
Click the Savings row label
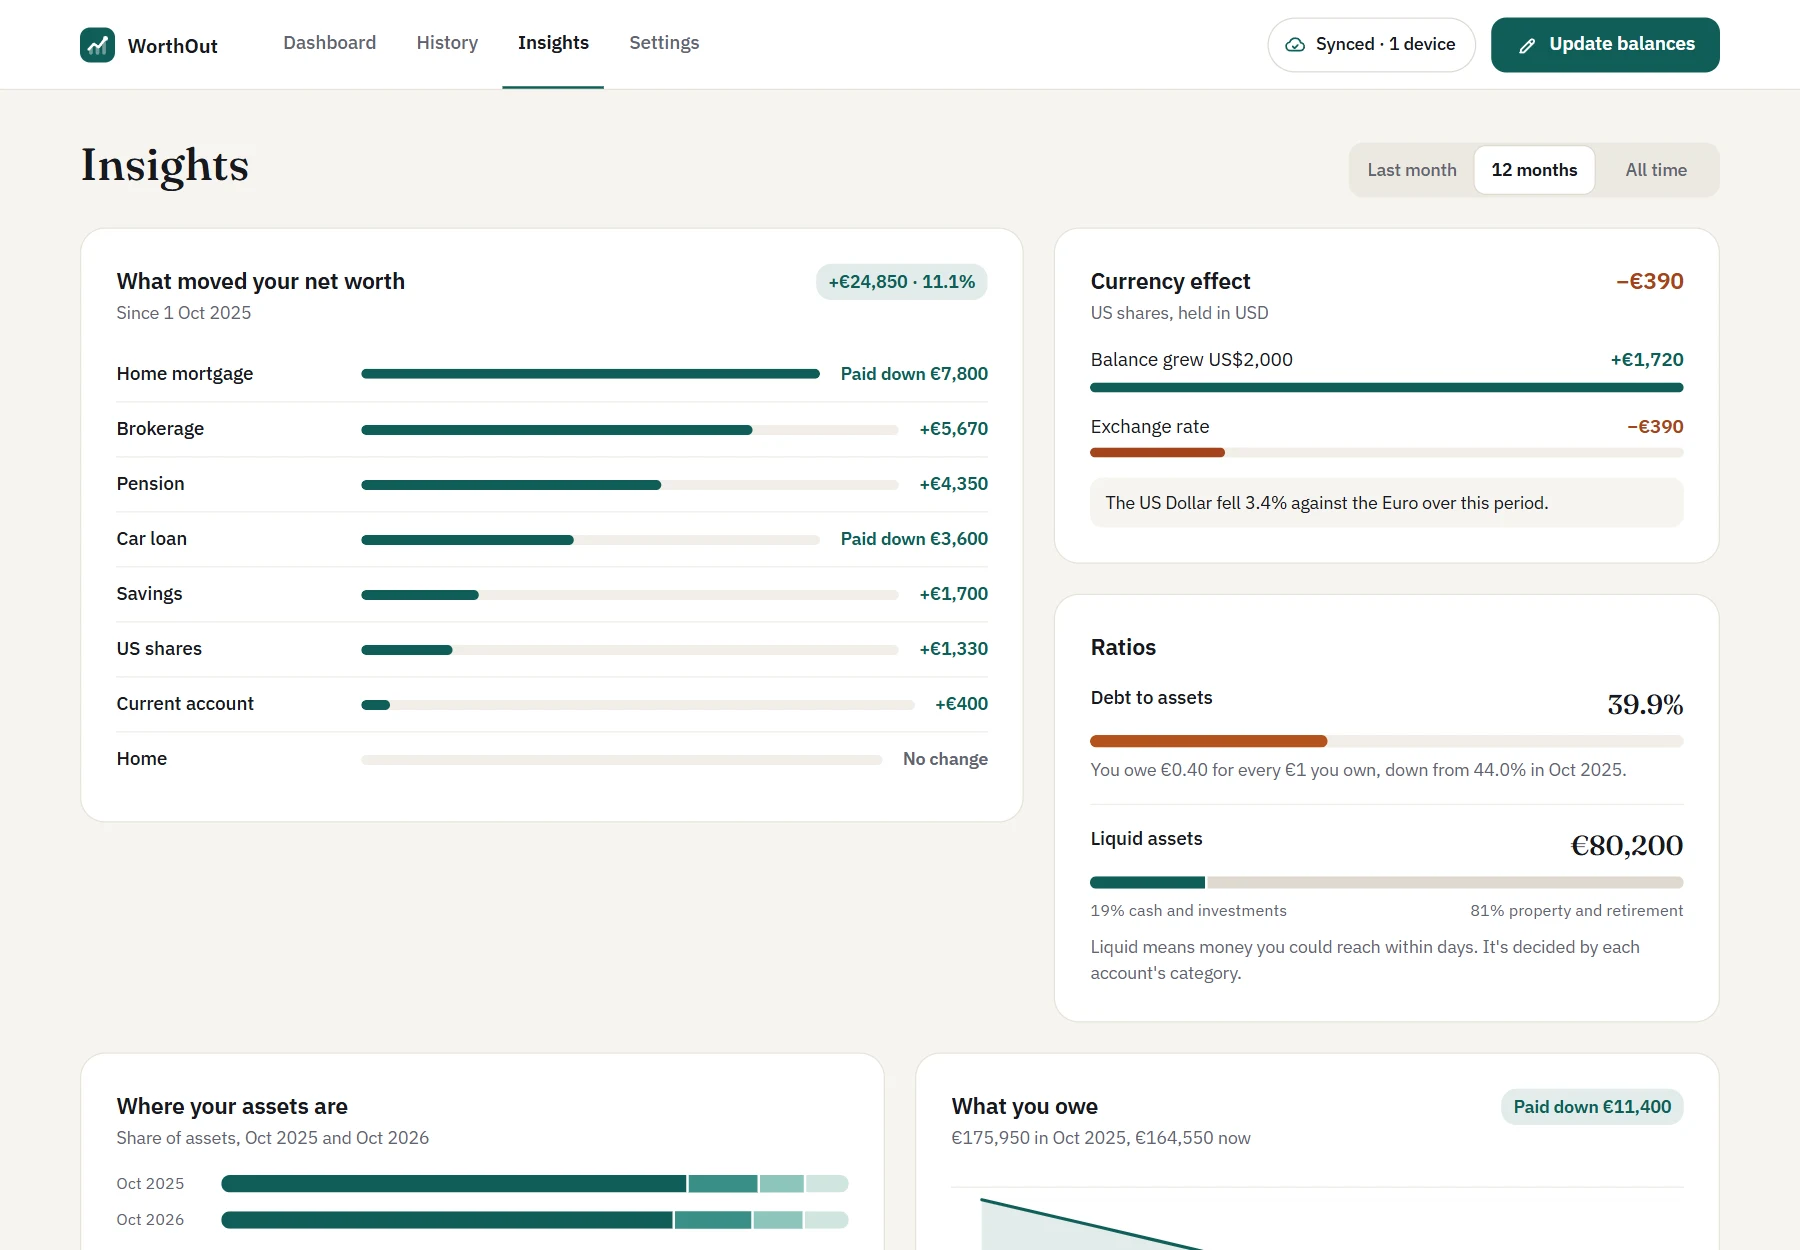click(149, 594)
